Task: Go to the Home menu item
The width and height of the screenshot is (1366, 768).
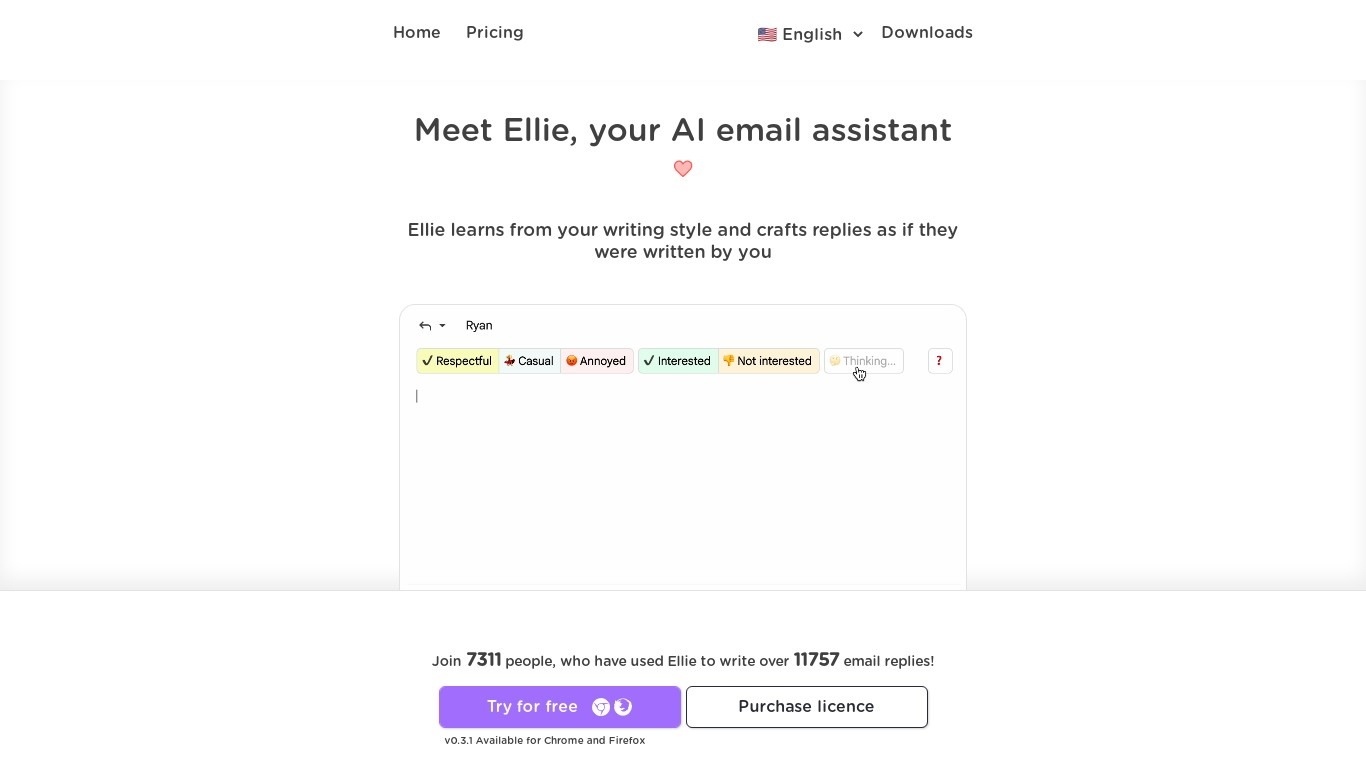Action: tap(416, 32)
